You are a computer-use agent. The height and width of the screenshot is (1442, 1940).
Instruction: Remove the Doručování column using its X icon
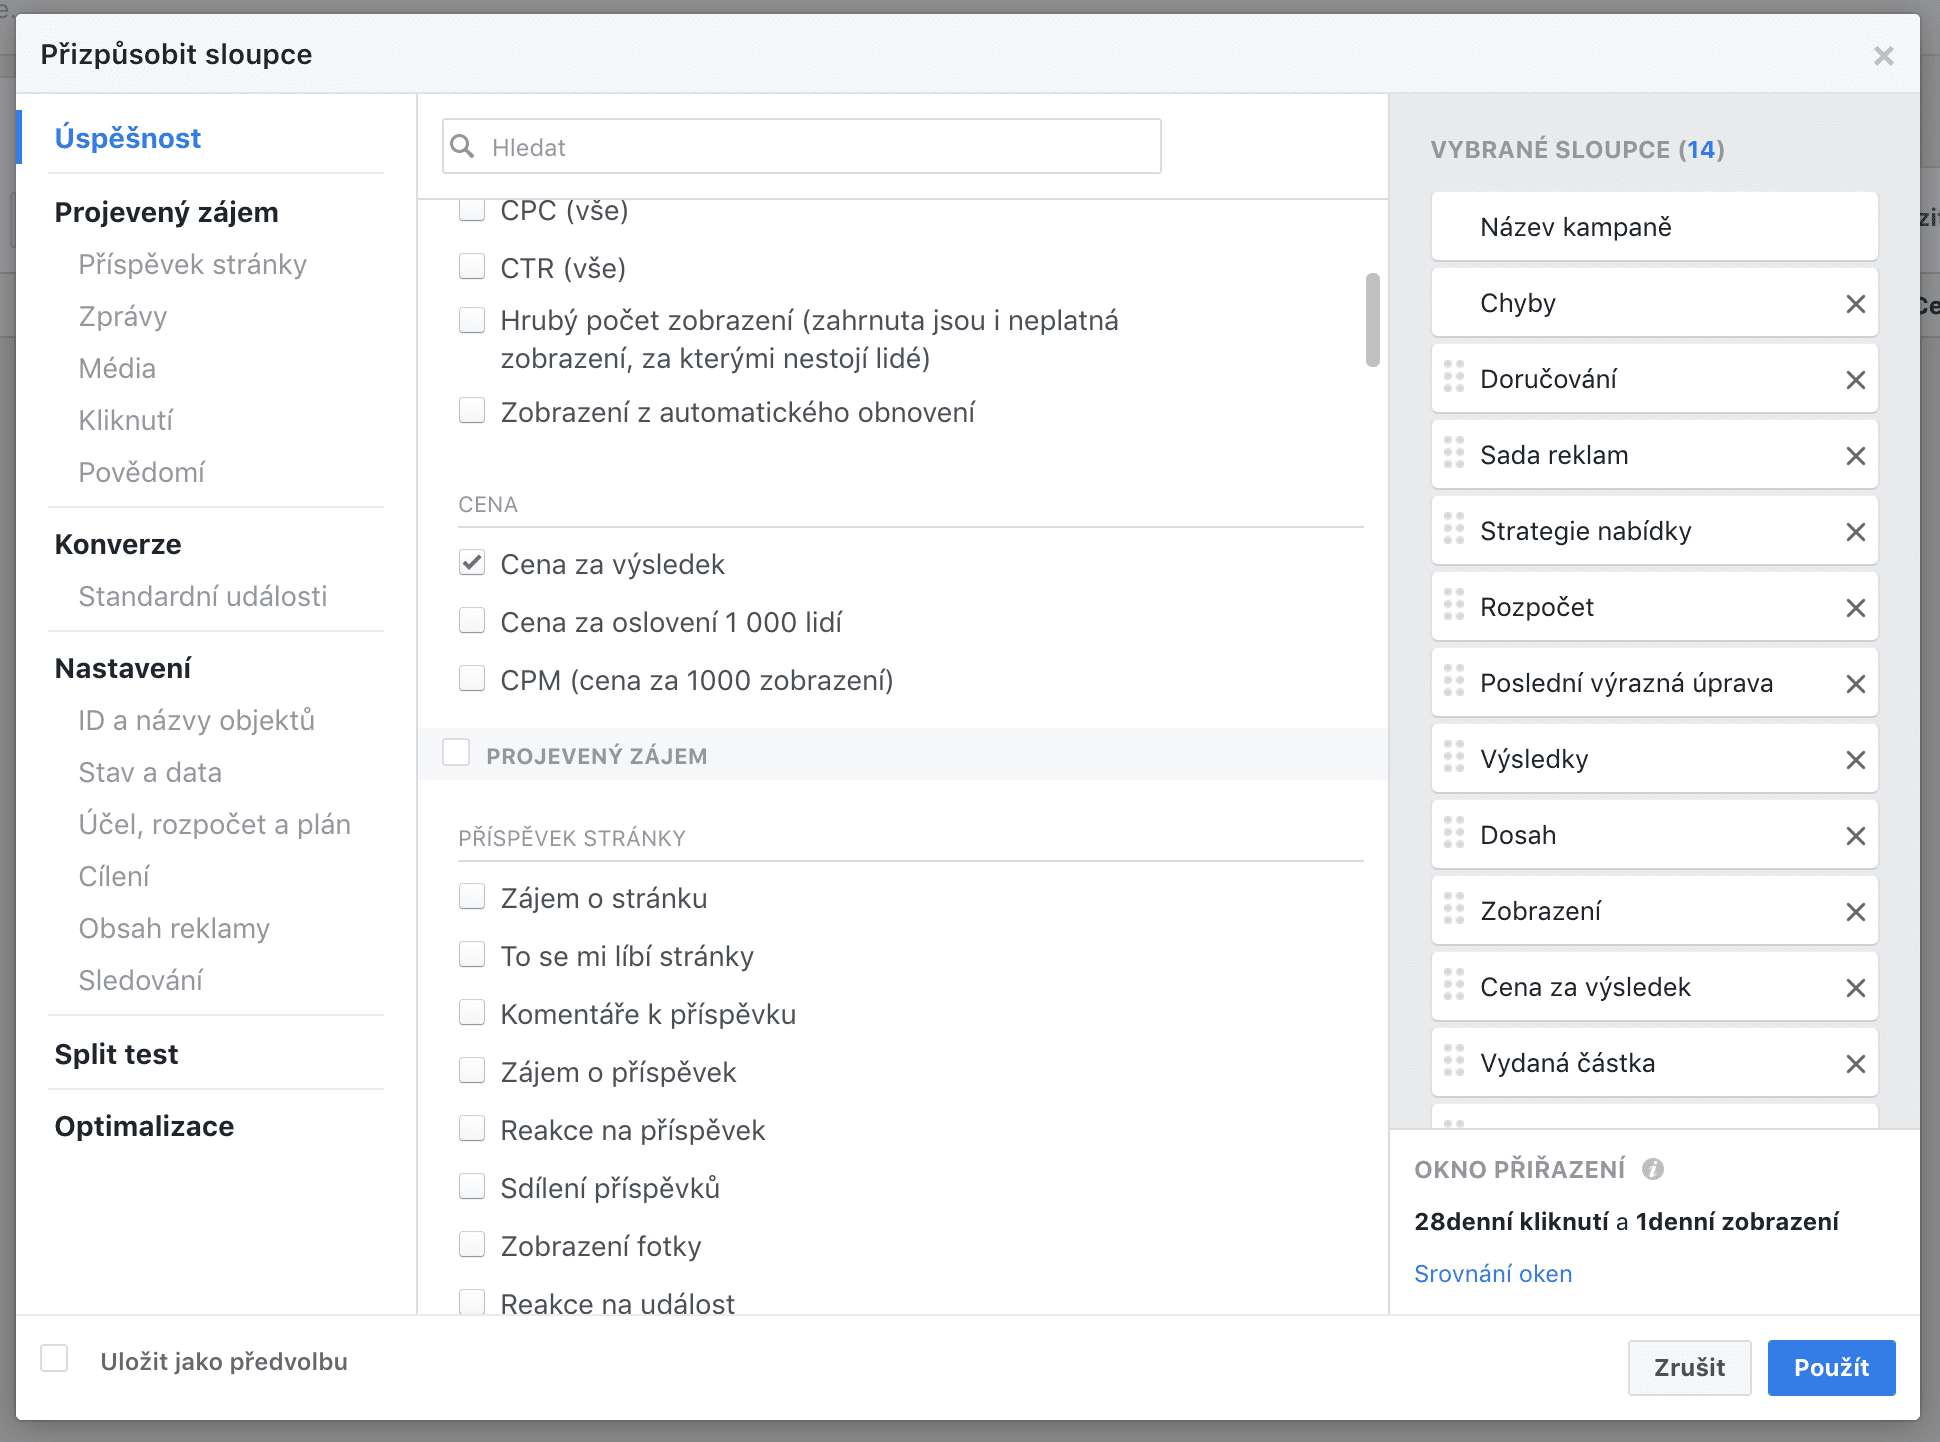1855,380
